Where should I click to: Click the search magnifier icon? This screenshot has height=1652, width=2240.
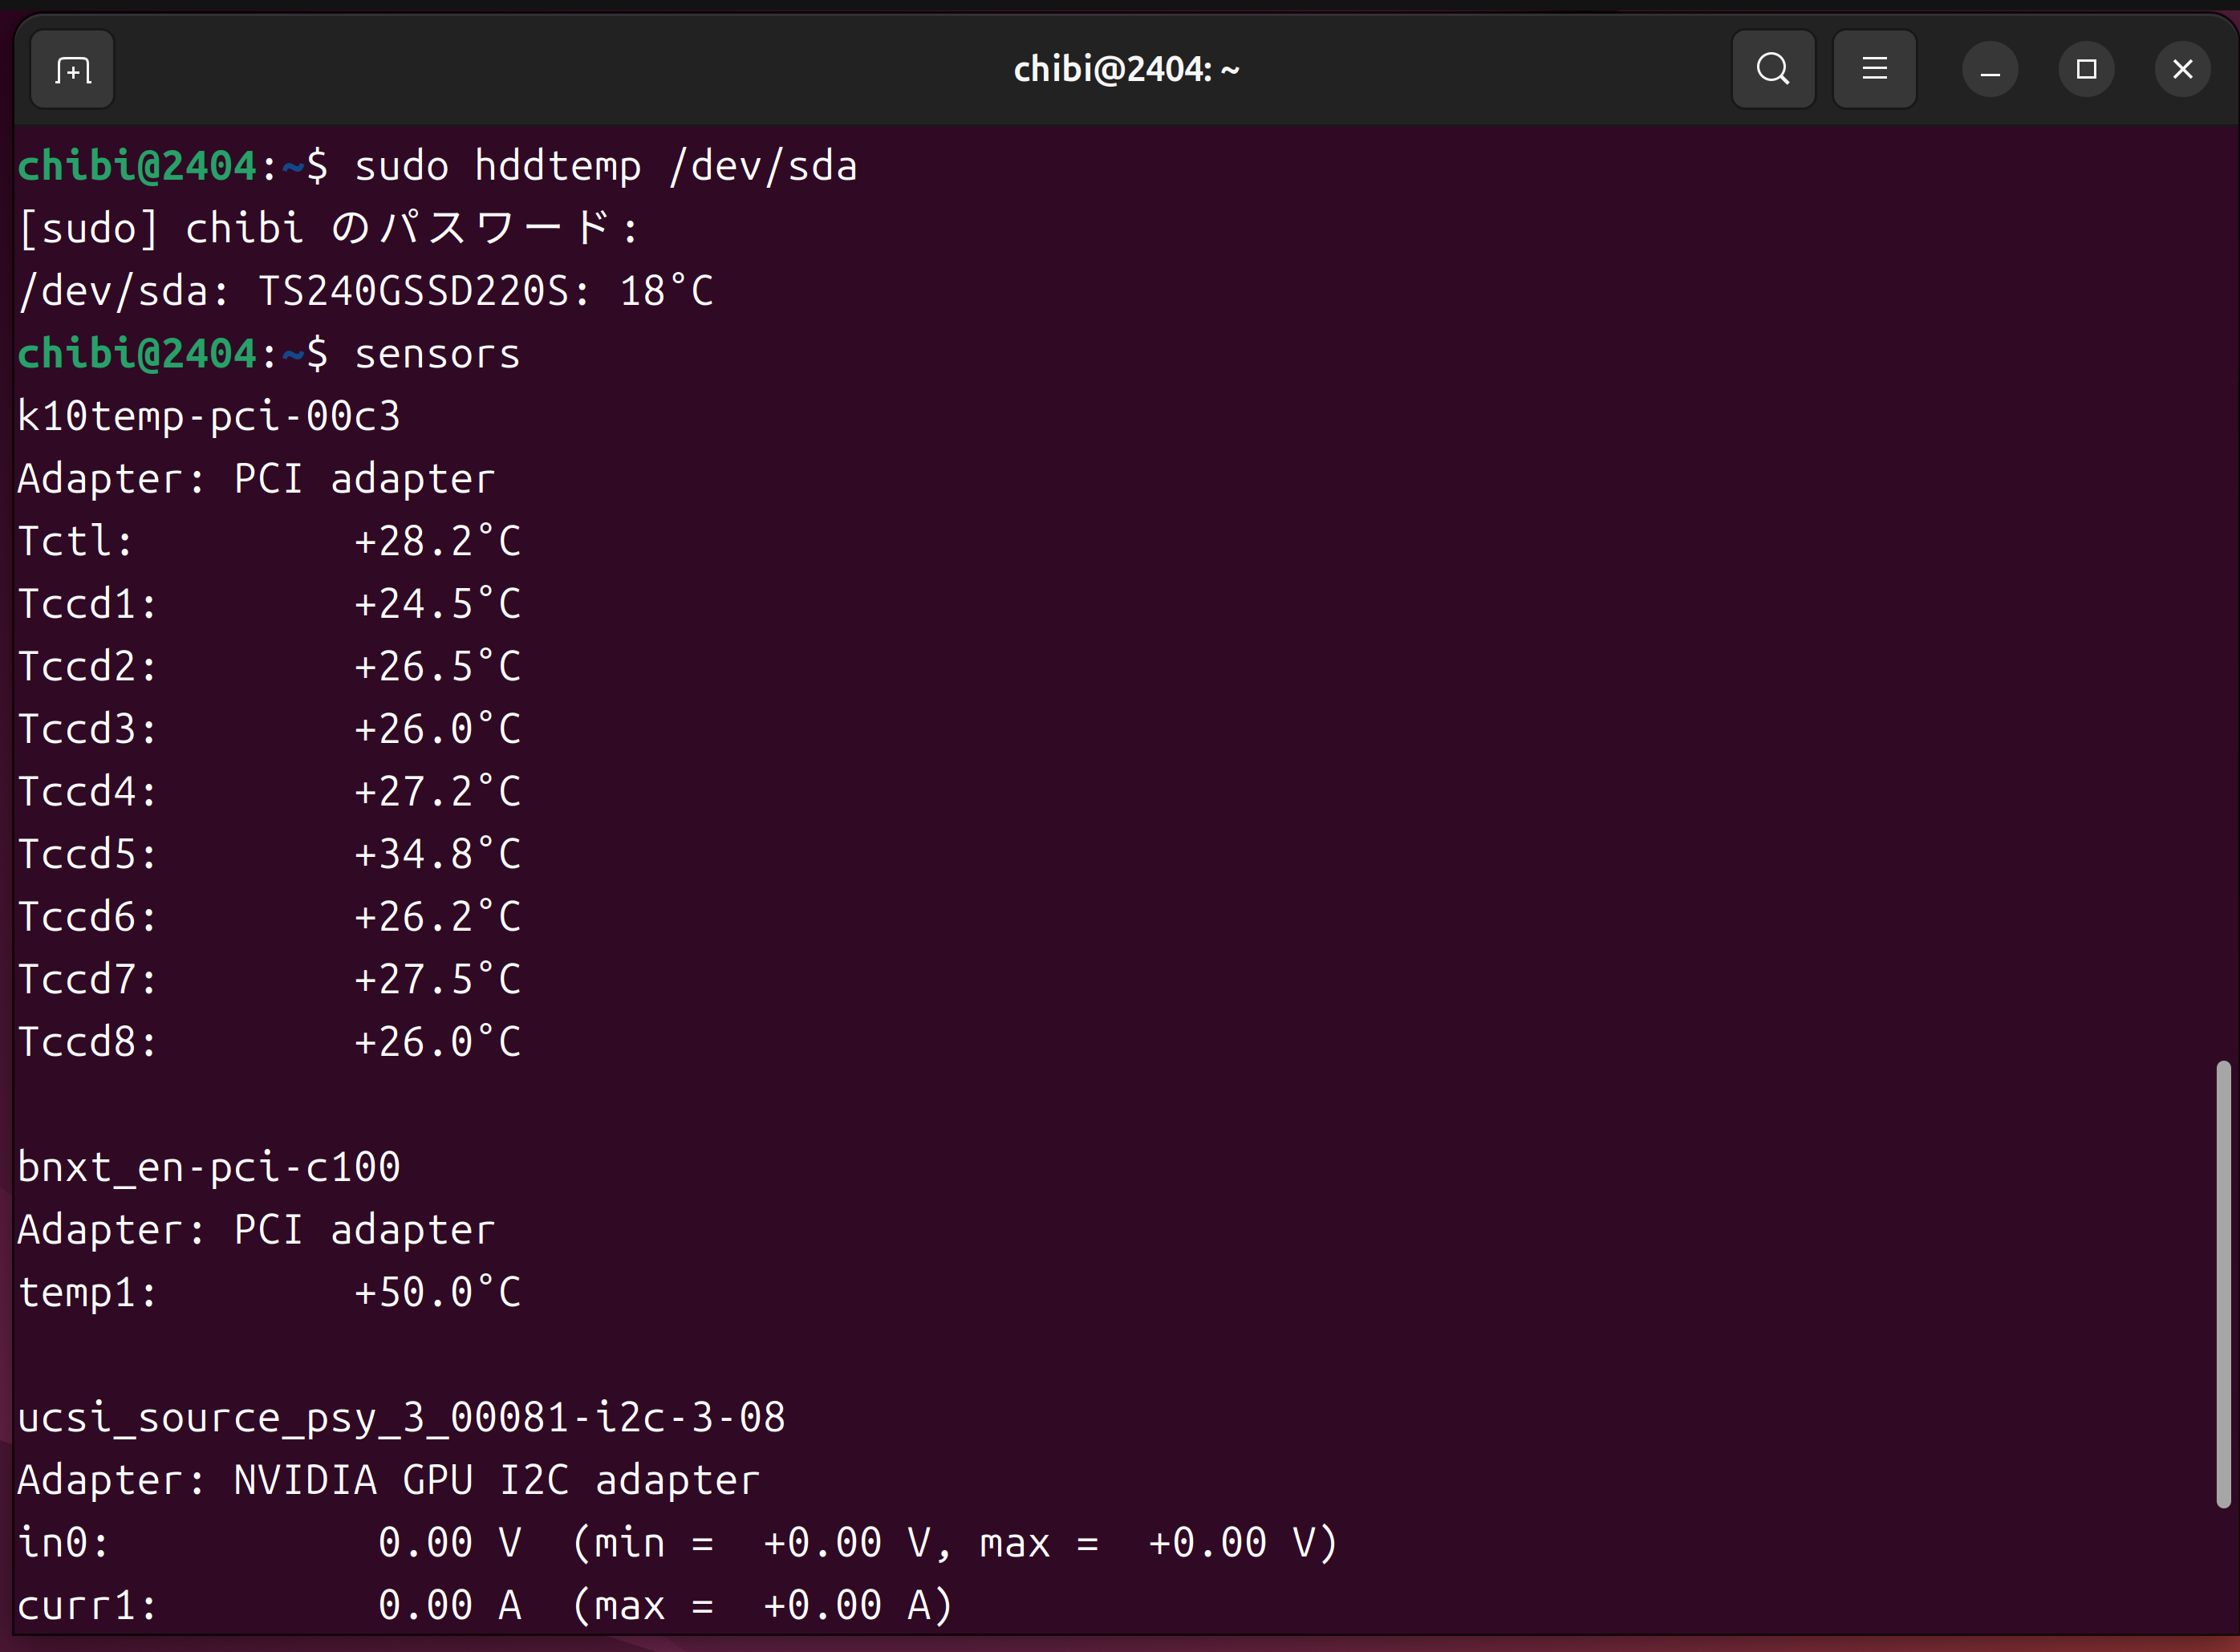[x=1773, y=70]
